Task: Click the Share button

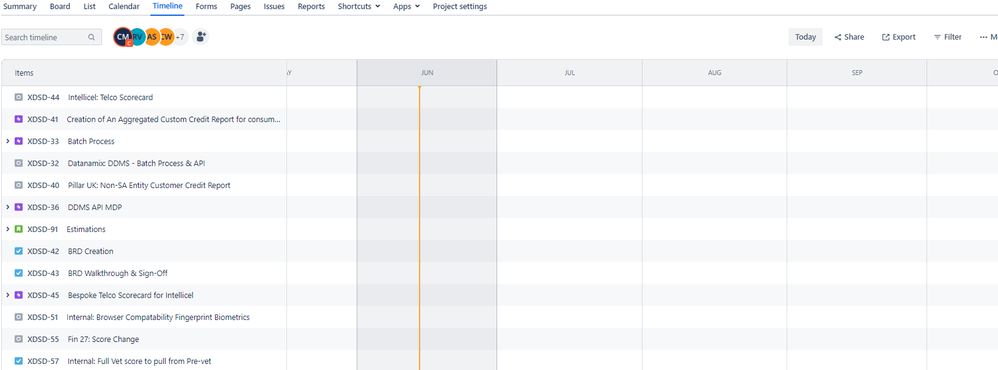Action: [x=849, y=37]
